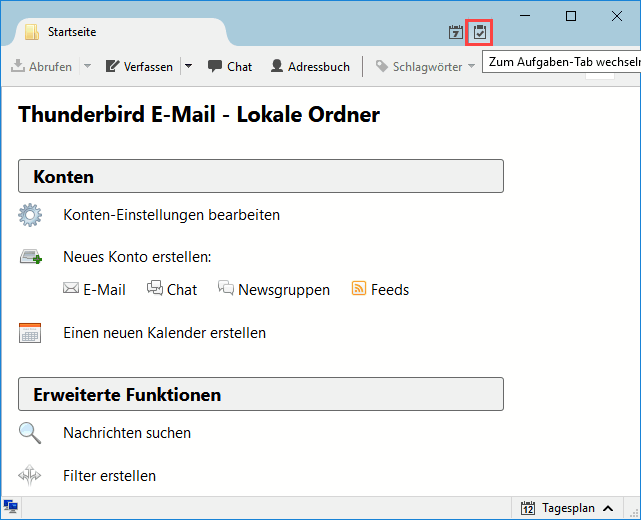
Task: Click the folder icon on Startseite tab
Action: click(32, 32)
